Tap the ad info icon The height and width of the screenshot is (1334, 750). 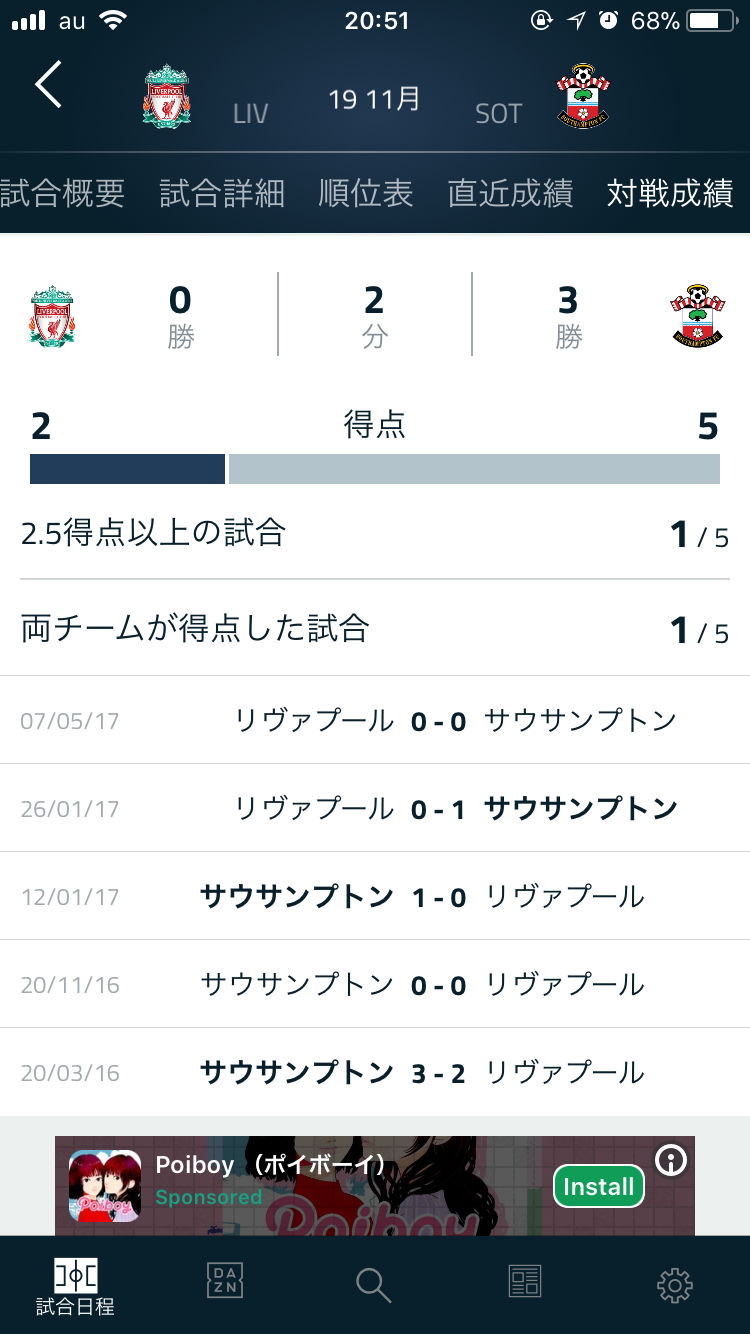(x=671, y=1160)
